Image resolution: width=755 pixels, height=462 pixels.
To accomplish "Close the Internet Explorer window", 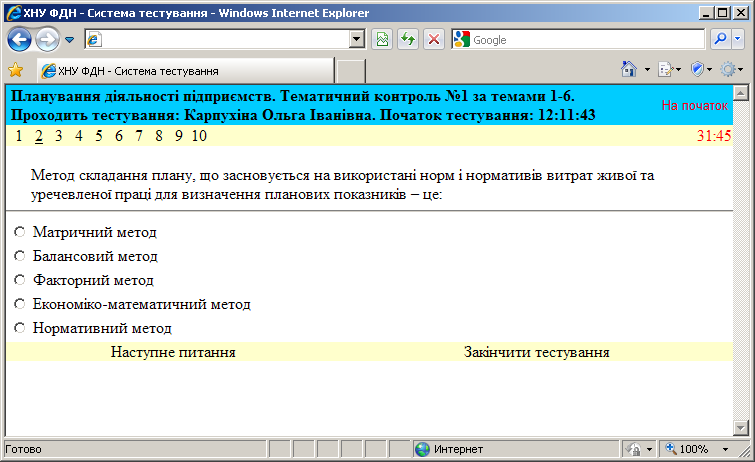I will point(741,13).
